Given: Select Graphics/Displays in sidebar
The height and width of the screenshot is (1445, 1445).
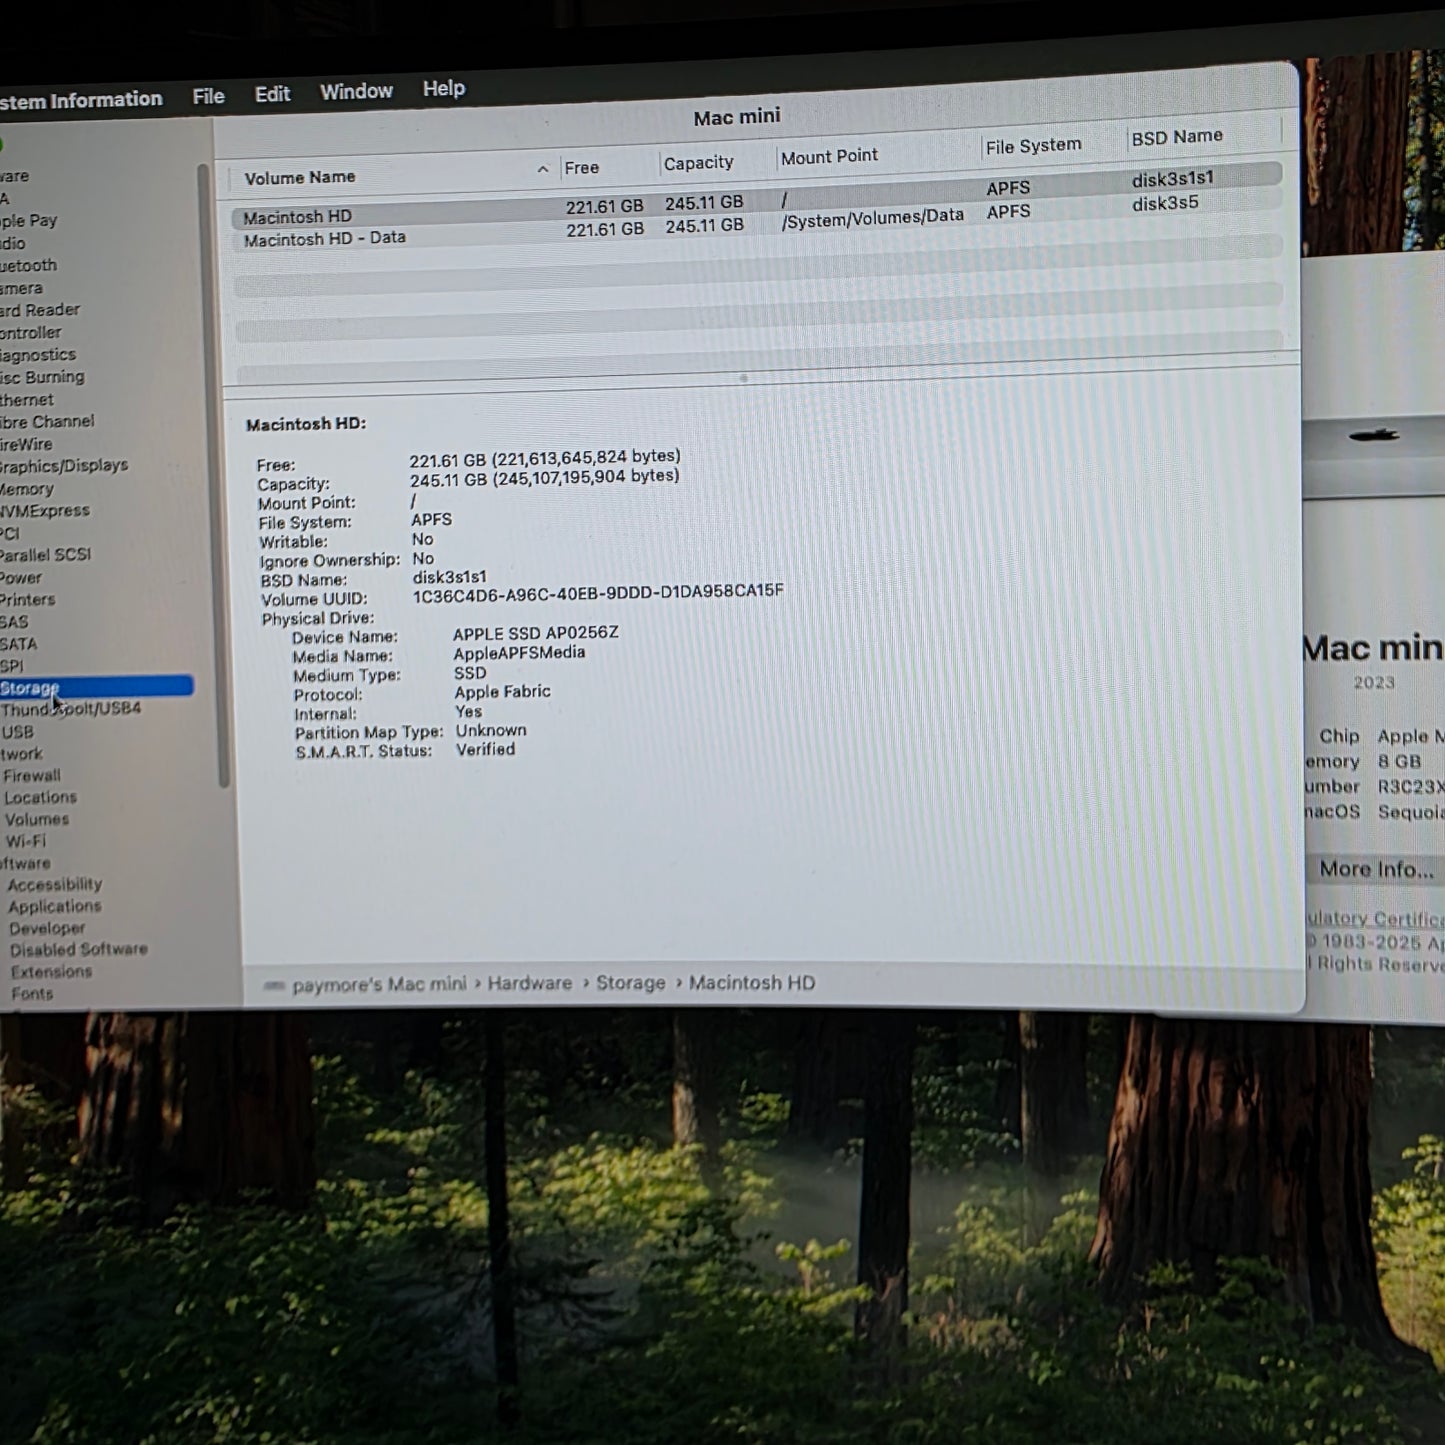Looking at the screenshot, I should (64, 465).
